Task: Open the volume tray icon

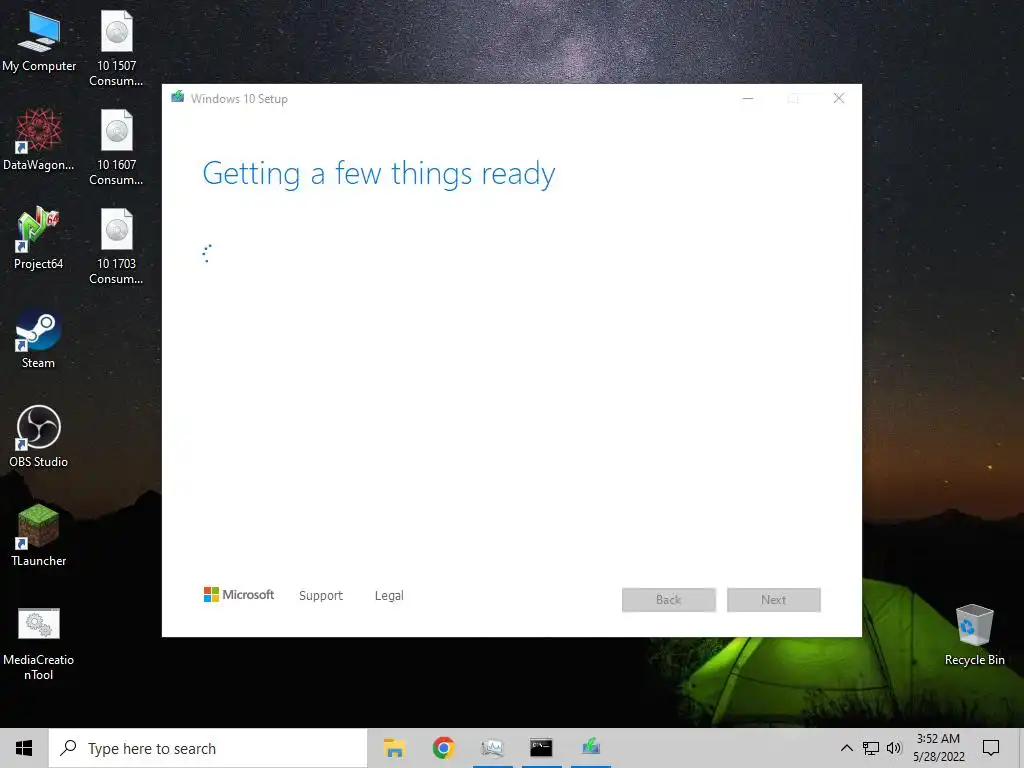Action: tap(894, 748)
